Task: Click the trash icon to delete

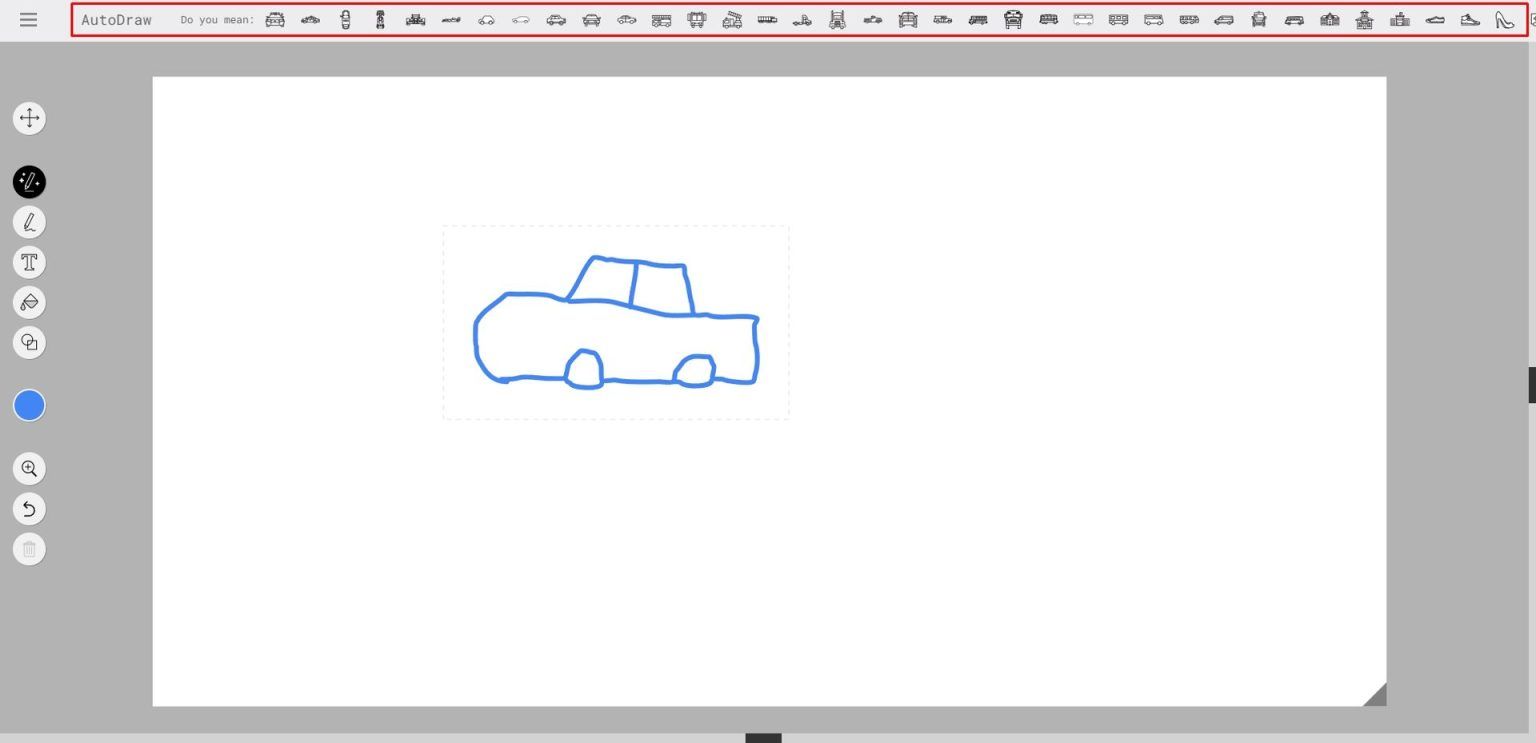Action: 29,548
